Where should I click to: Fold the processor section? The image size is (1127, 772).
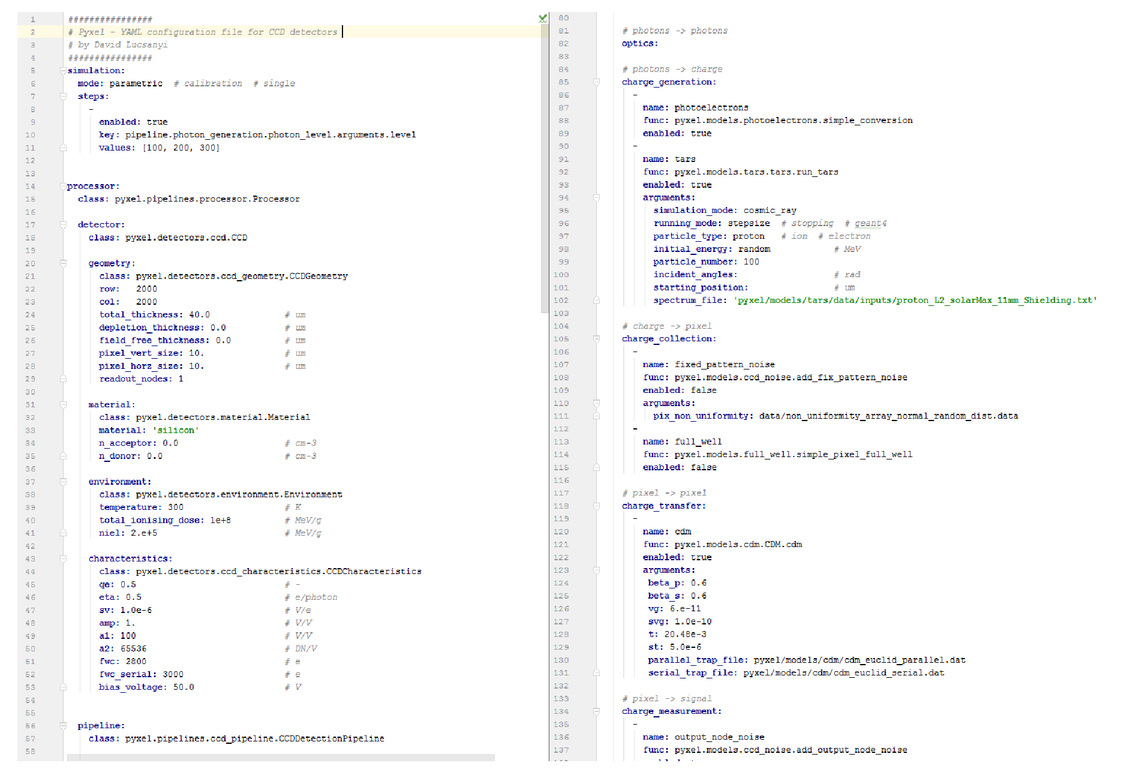click(x=63, y=186)
